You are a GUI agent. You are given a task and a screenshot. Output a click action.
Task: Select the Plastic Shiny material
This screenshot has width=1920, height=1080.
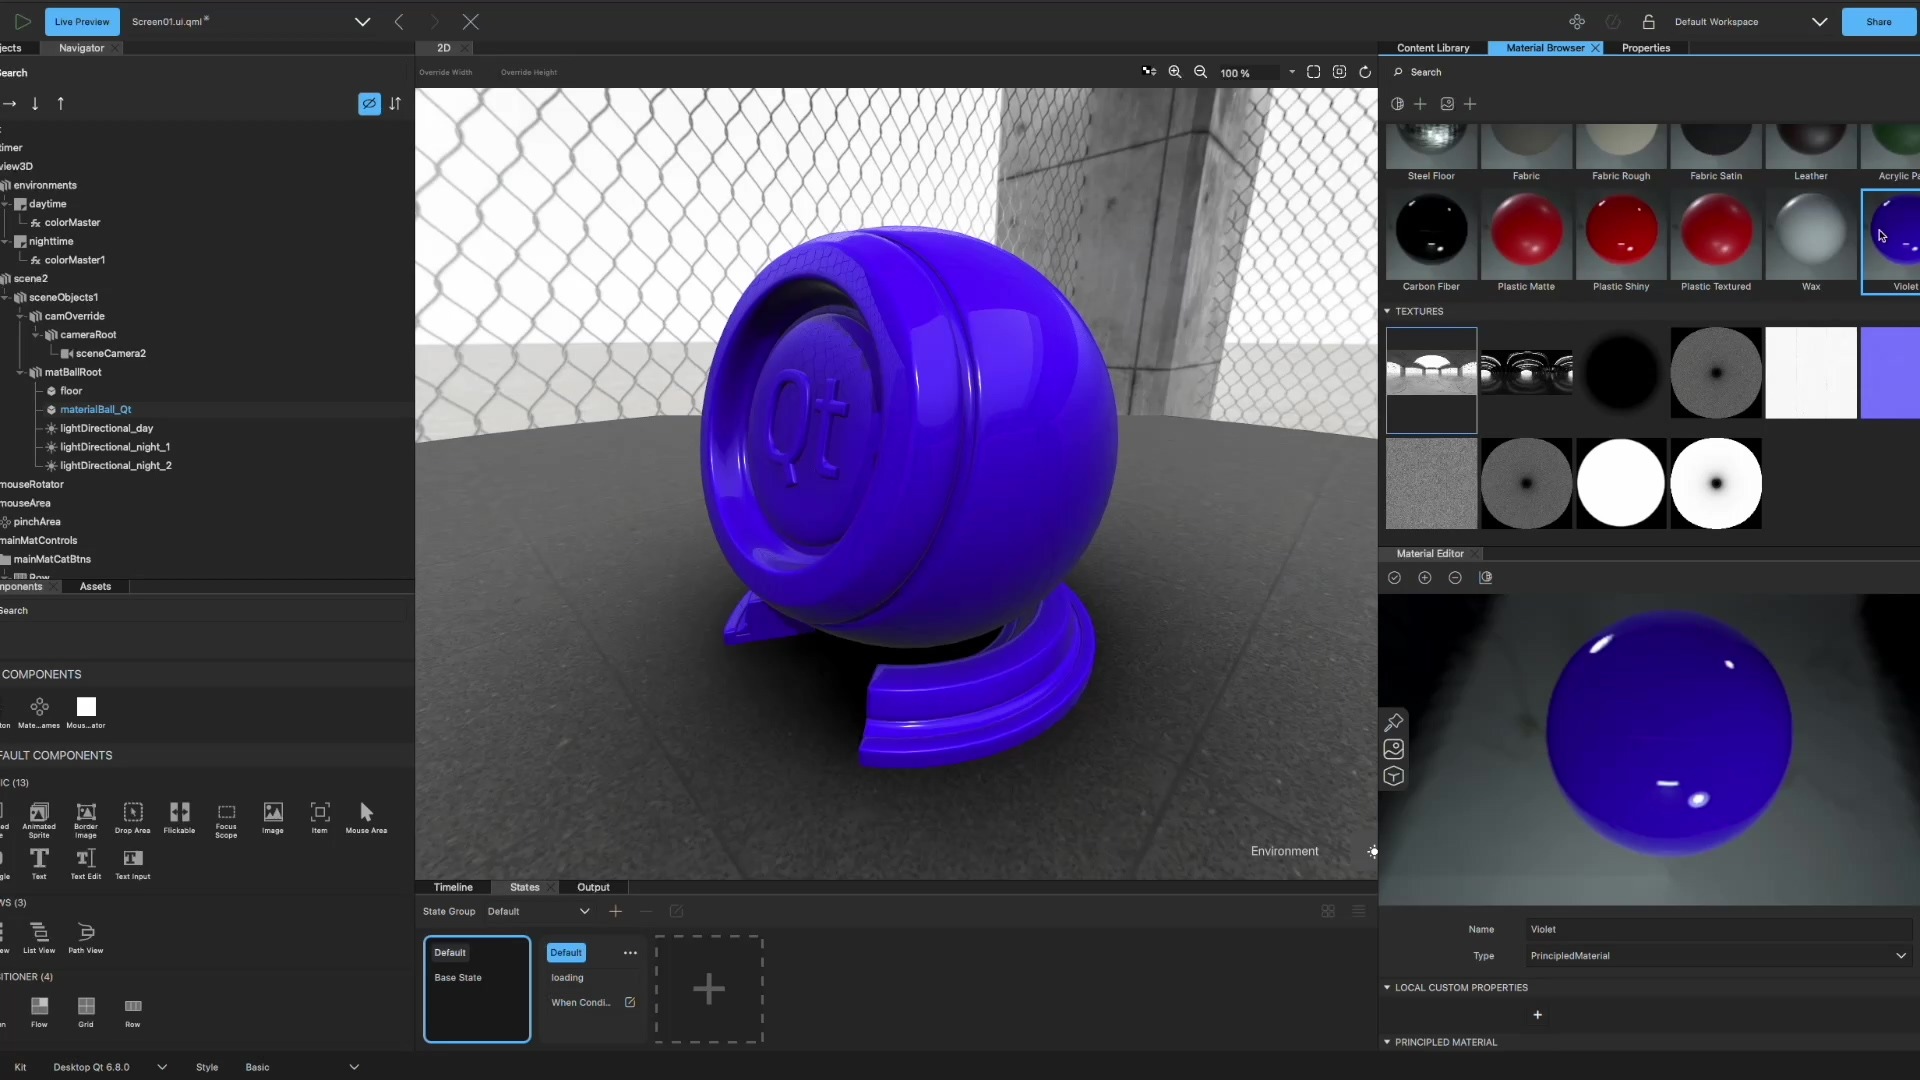(x=1621, y=240)
